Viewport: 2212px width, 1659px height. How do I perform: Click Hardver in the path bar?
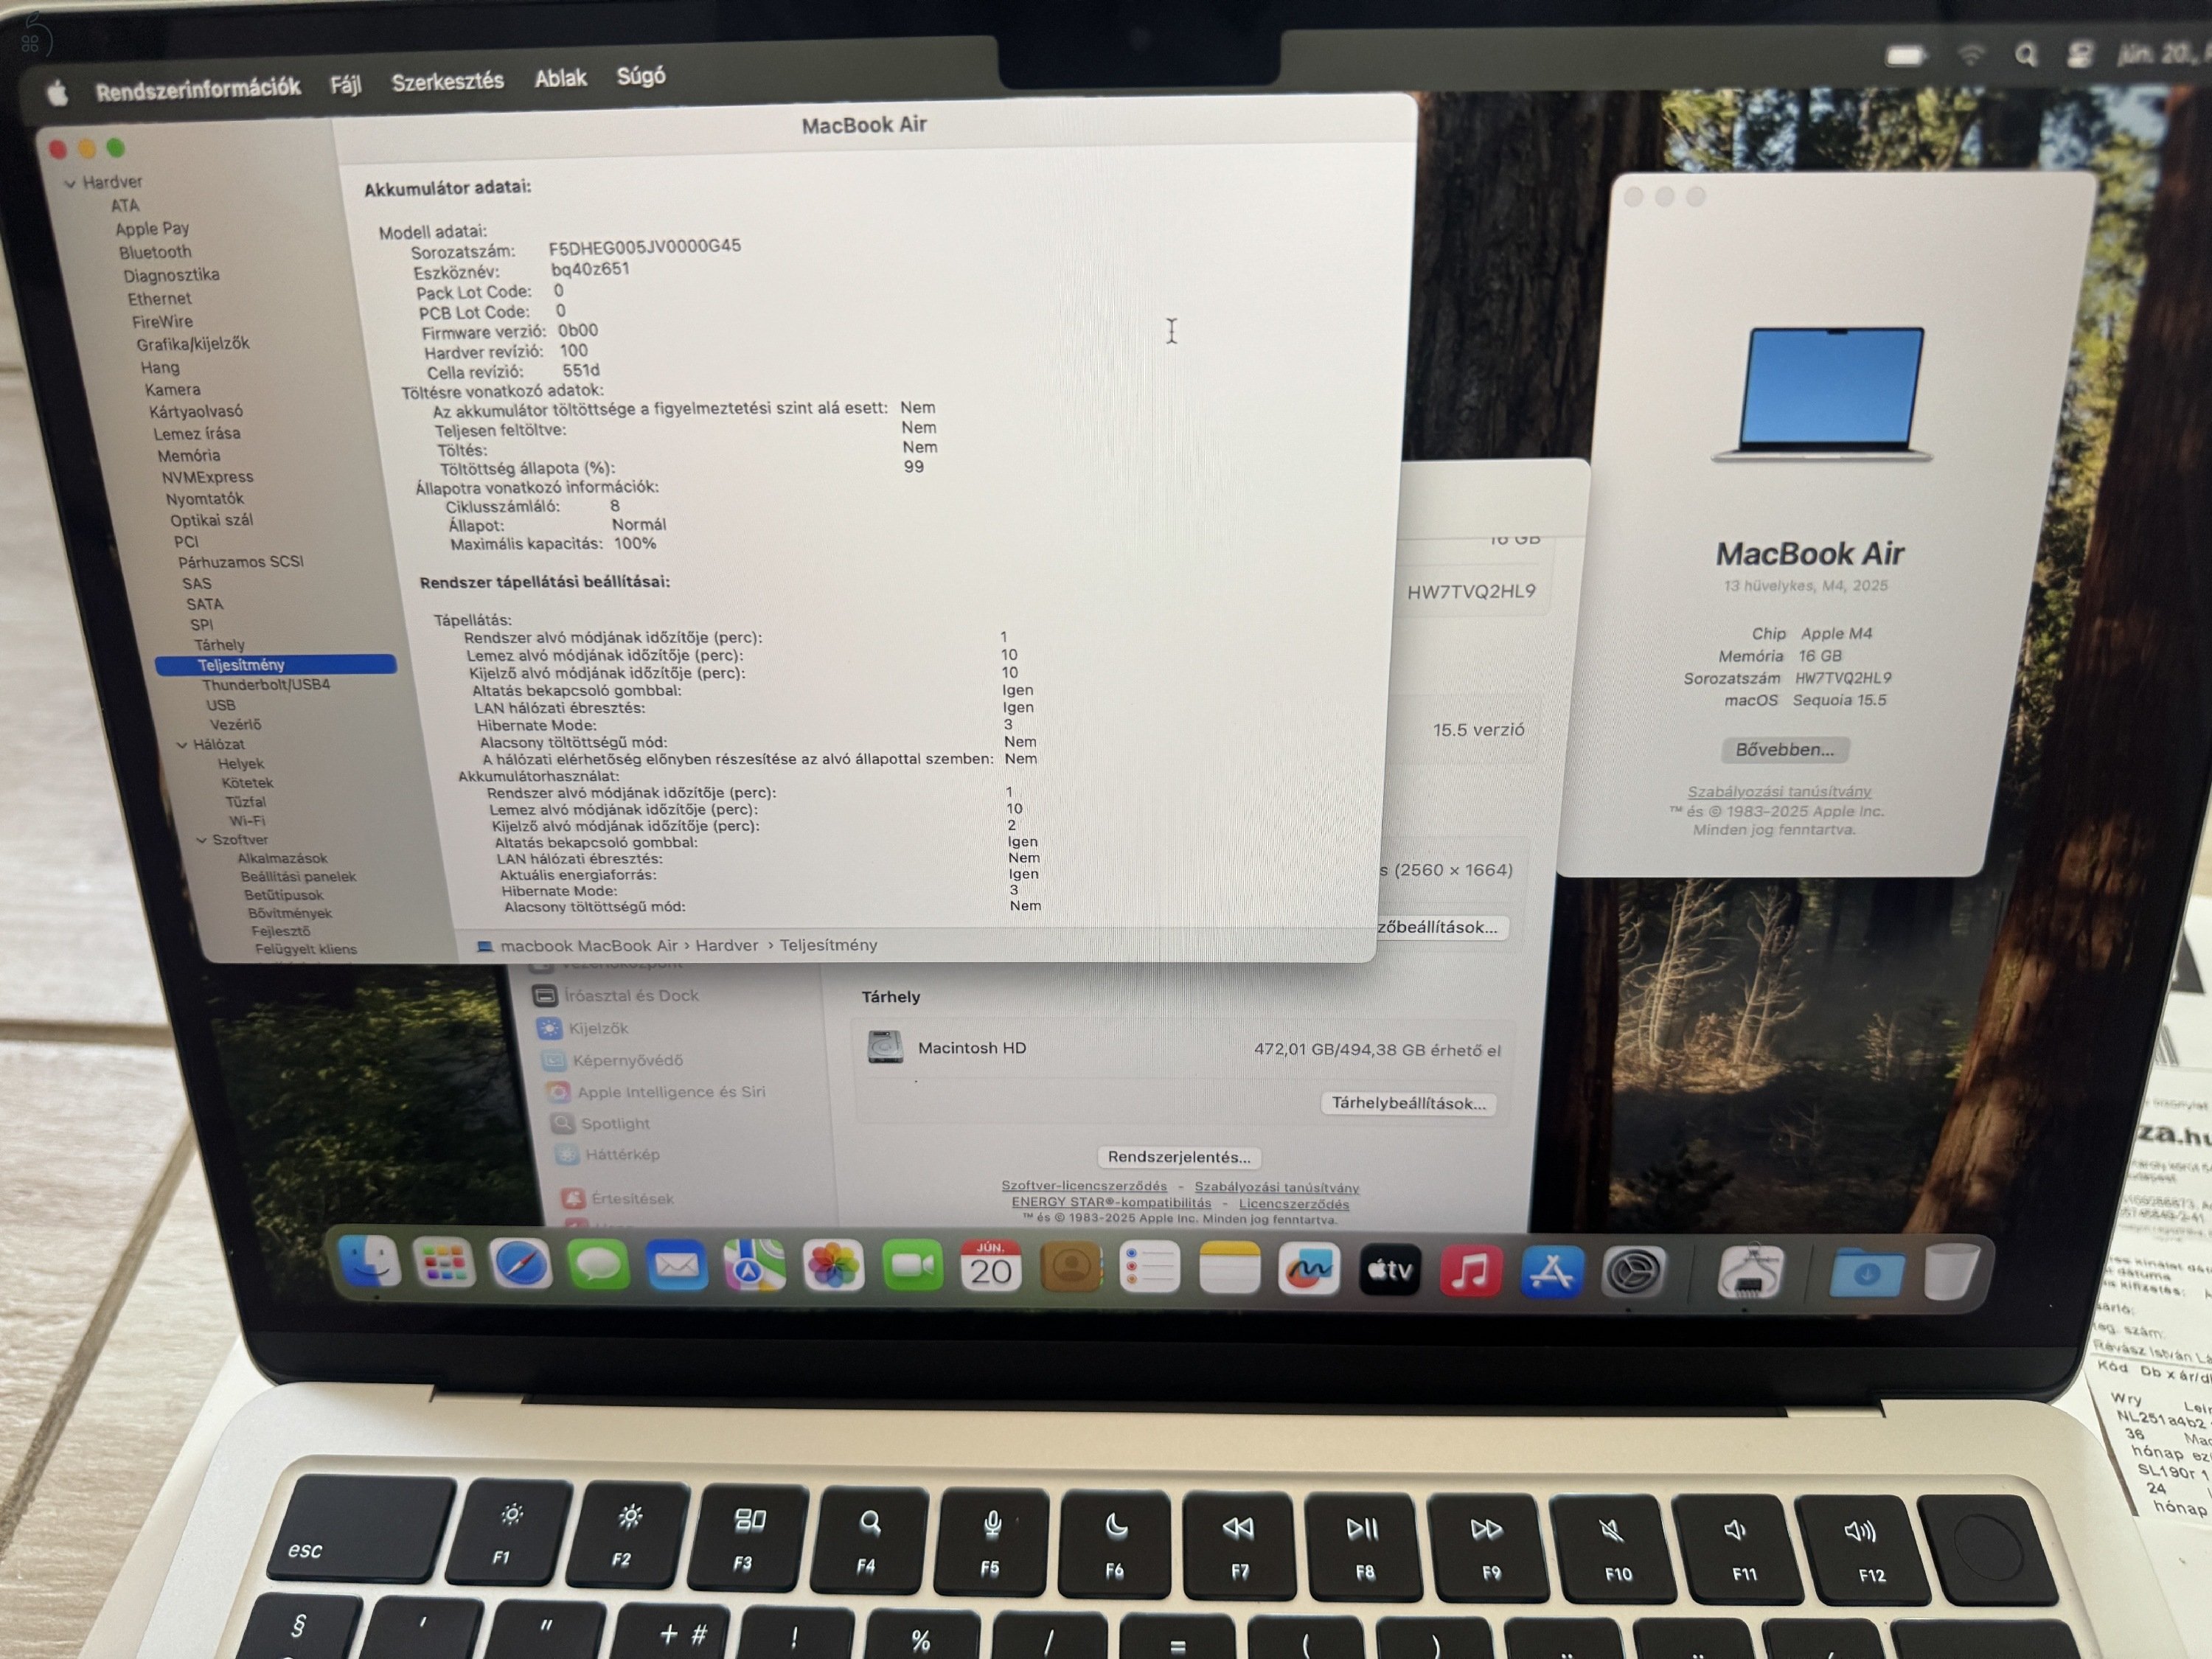[x=727, y=946]
